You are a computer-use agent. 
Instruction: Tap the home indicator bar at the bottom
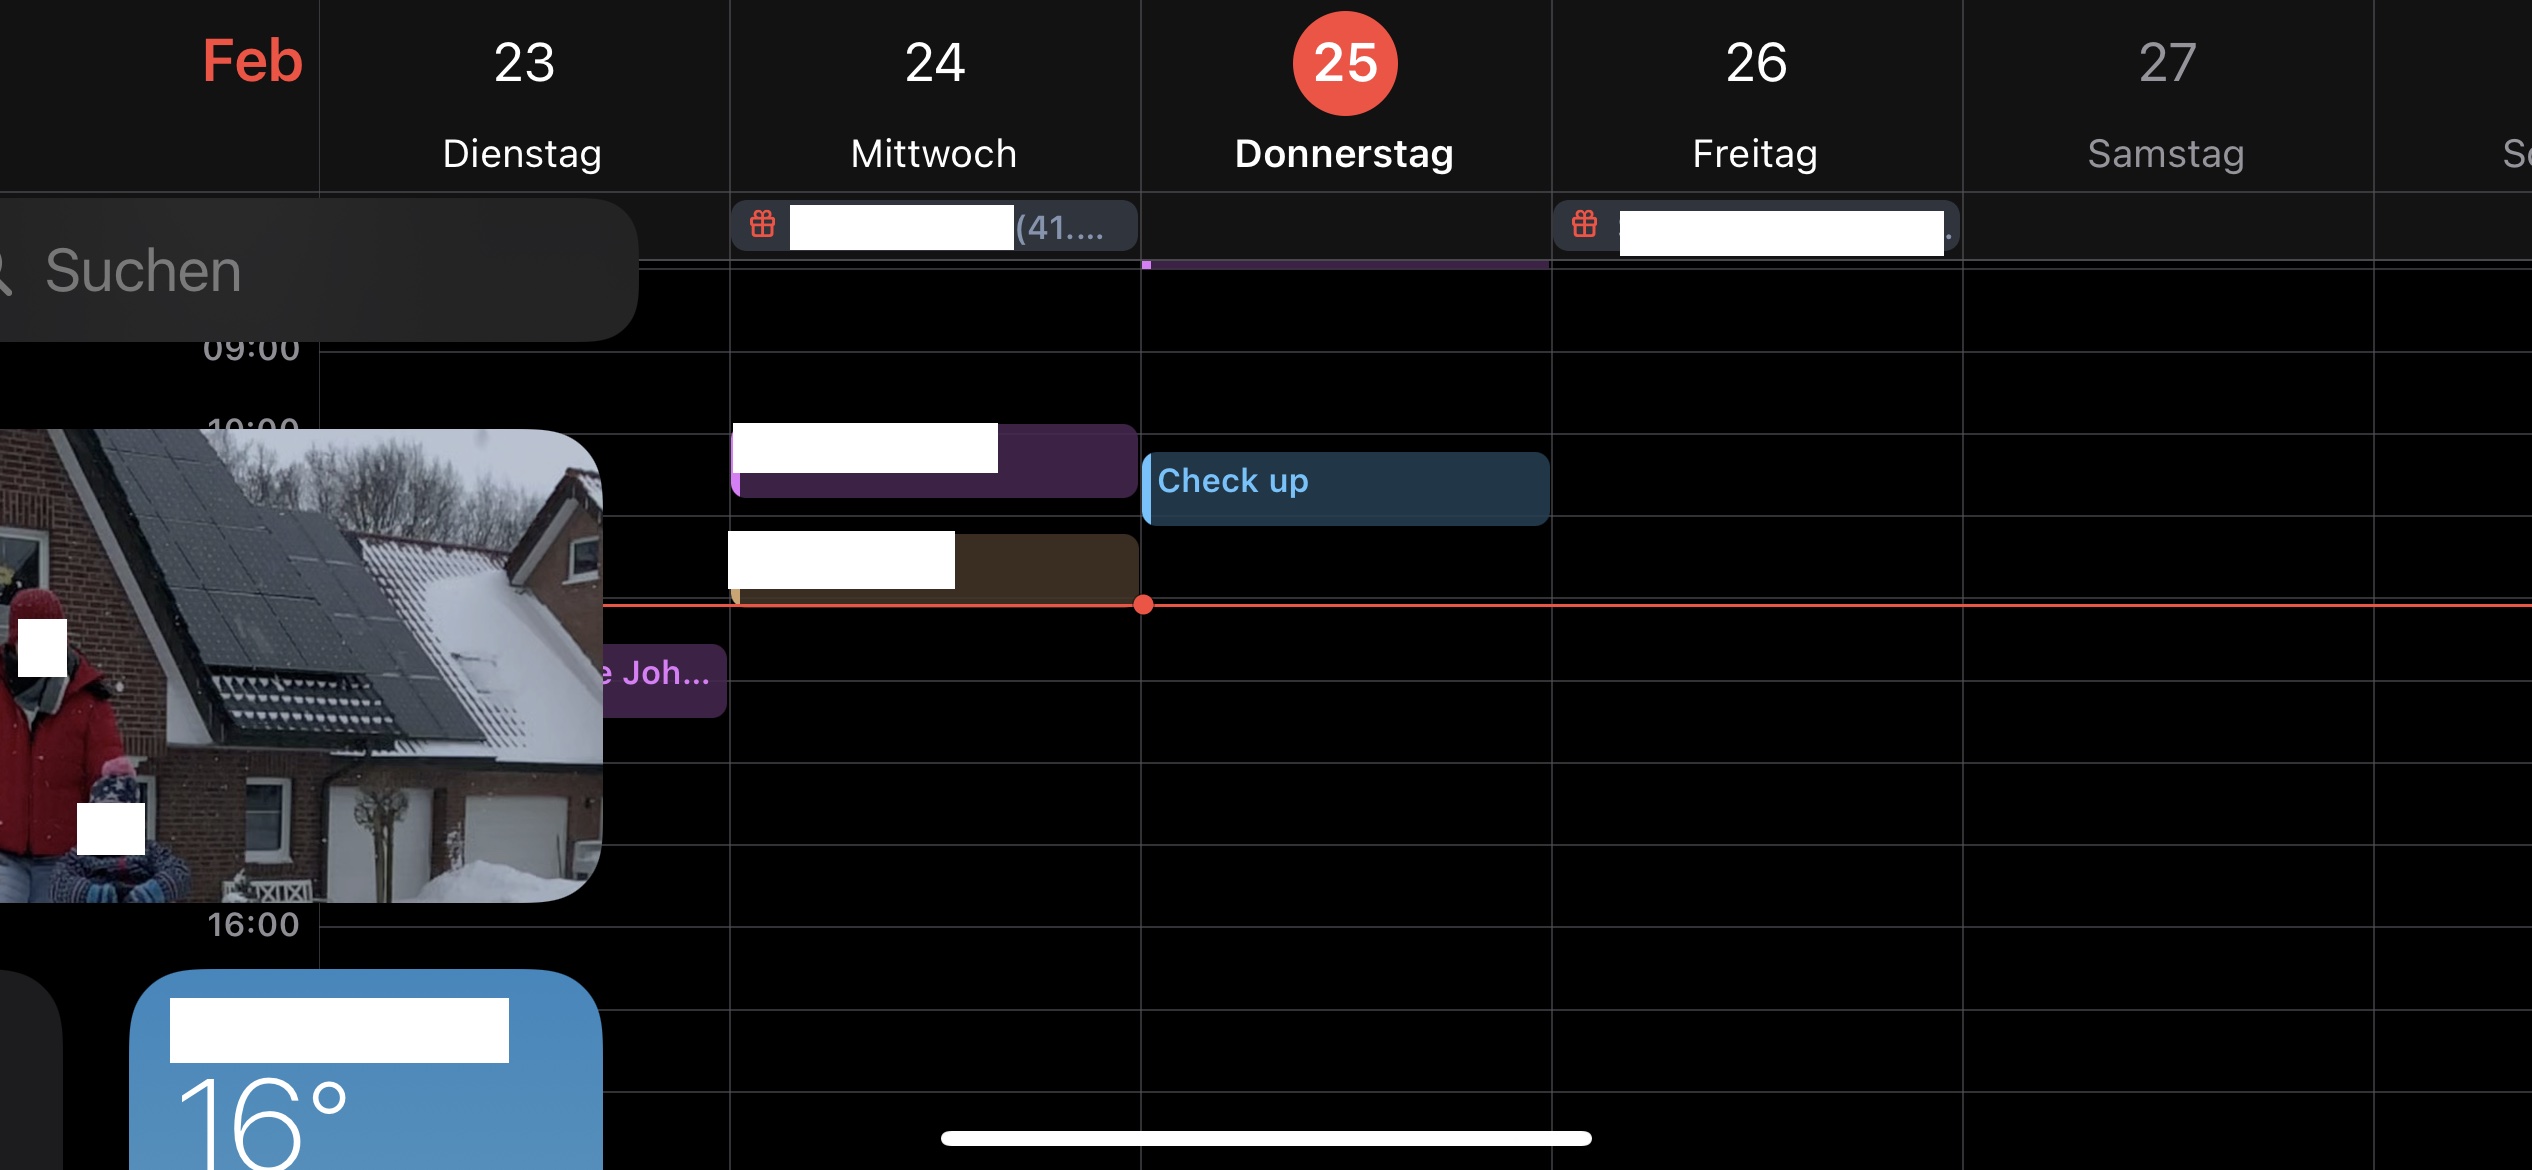coord(1266,1138)
